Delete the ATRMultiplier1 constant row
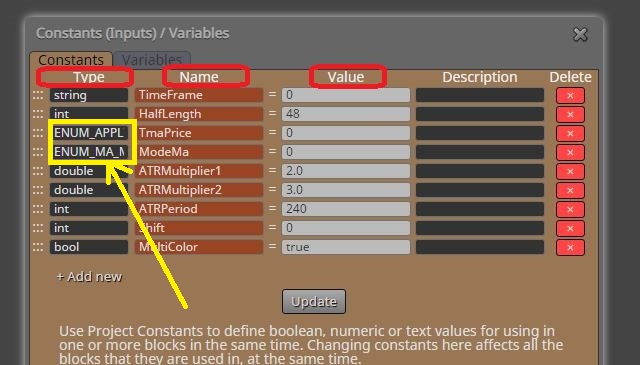Image resolution: width=640 pixels, height=365 pixels. click(x=570, y=171)
